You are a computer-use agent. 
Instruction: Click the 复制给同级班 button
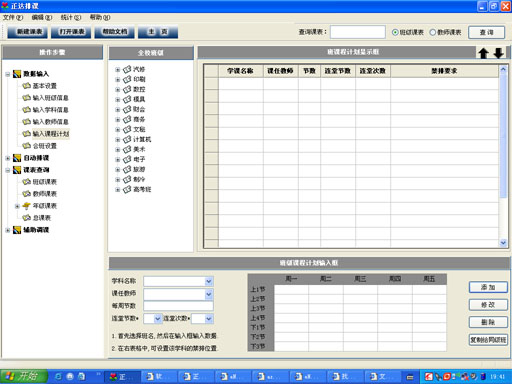tap(488, 340)
